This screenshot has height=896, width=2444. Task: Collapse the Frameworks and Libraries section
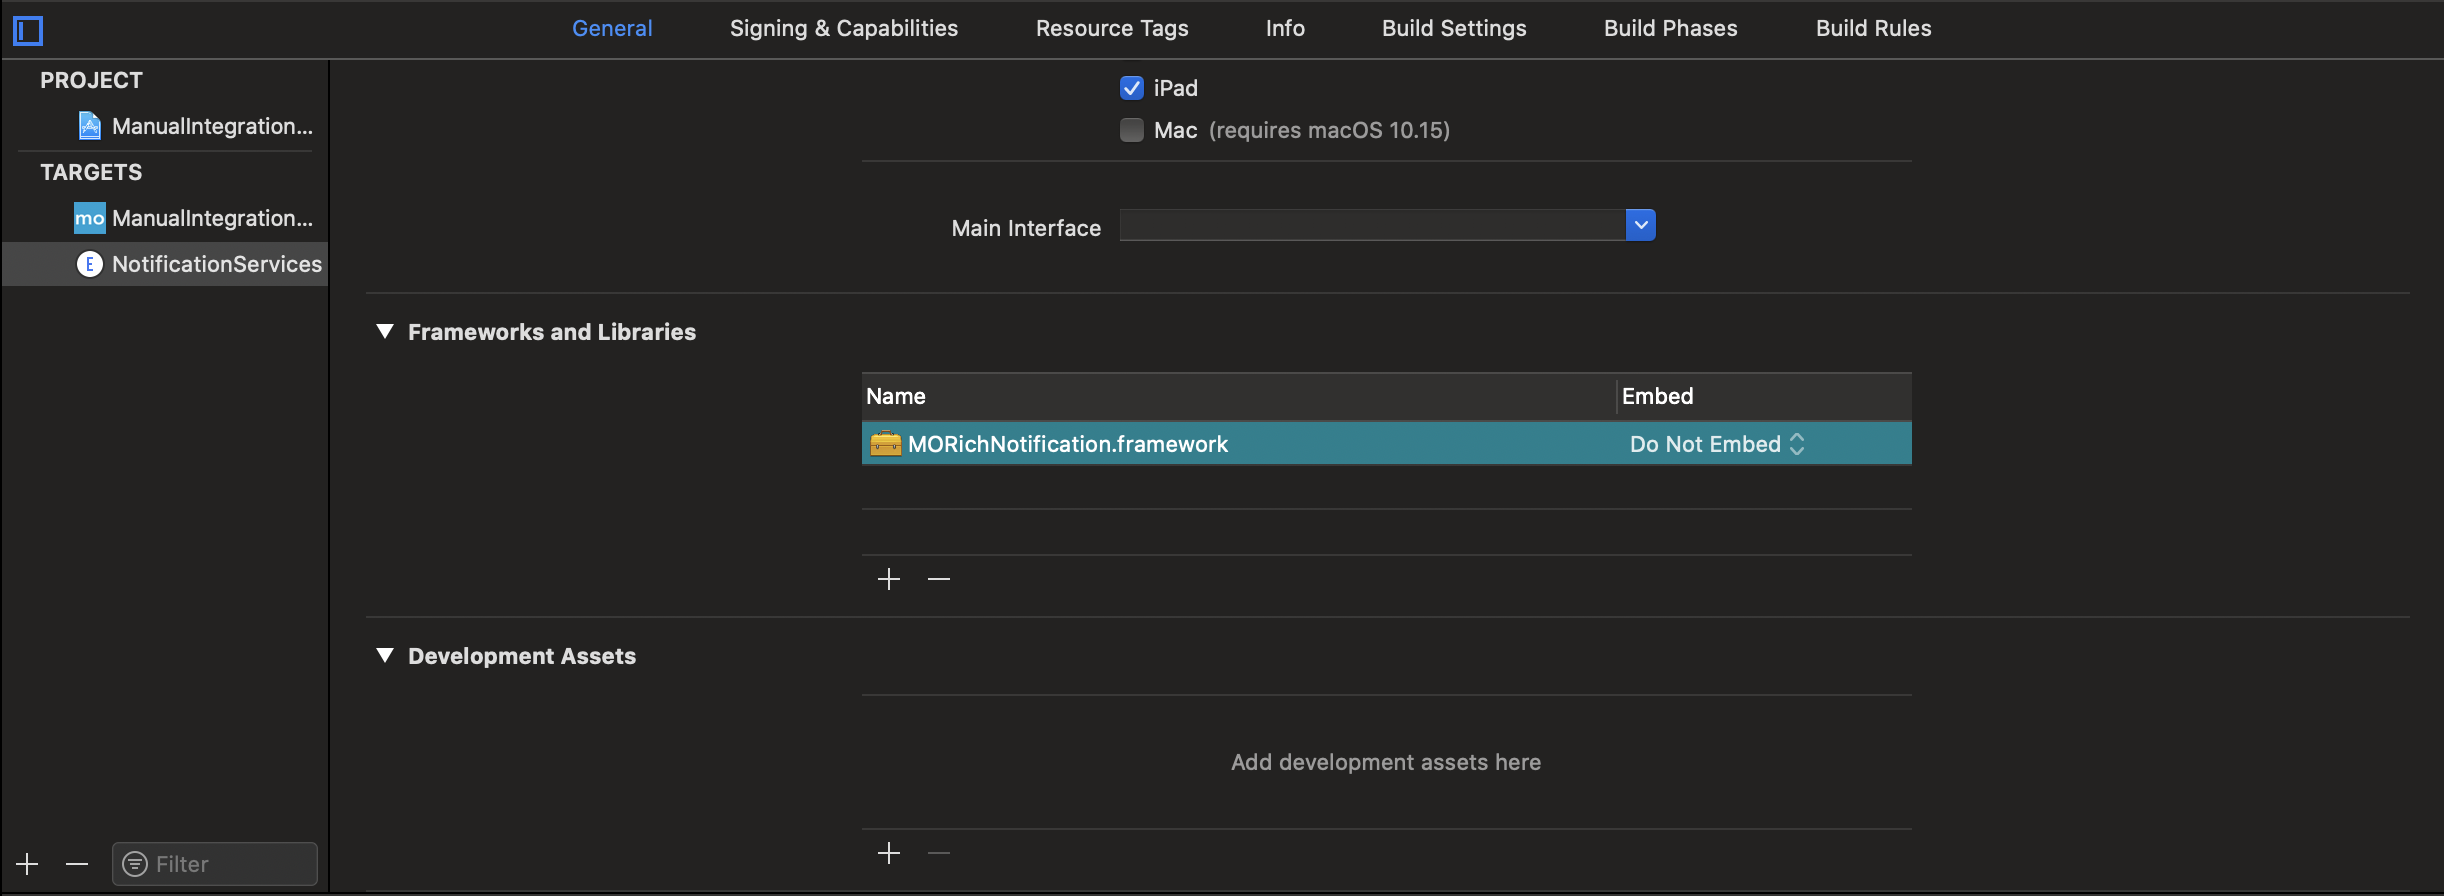pos(385,332)
